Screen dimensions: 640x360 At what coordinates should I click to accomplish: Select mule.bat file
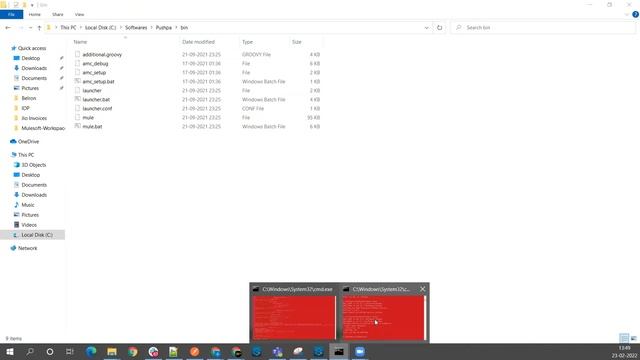[92, 127]
